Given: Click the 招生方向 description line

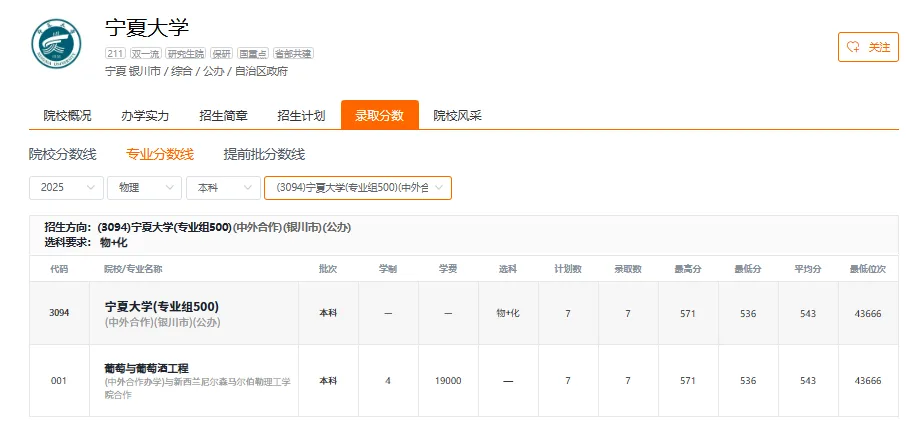Looking at the screenshot, I should [197, 227].
